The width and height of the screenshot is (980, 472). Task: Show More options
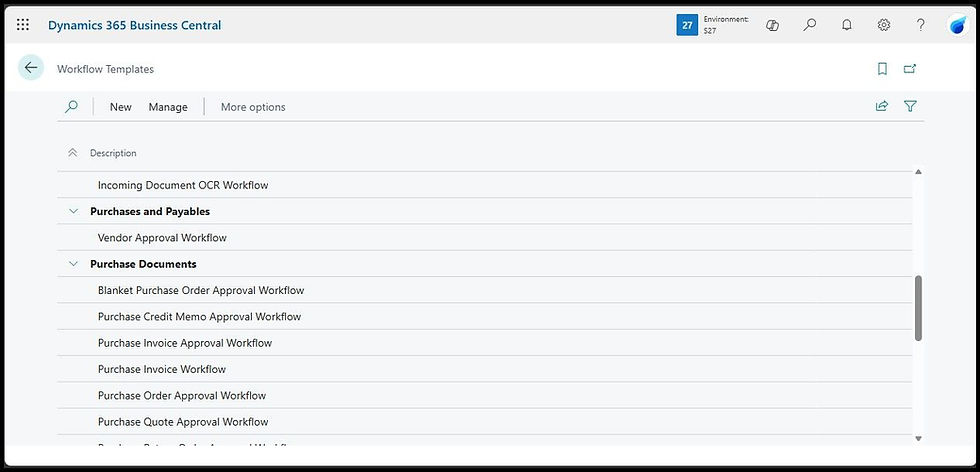coord(253,107)
